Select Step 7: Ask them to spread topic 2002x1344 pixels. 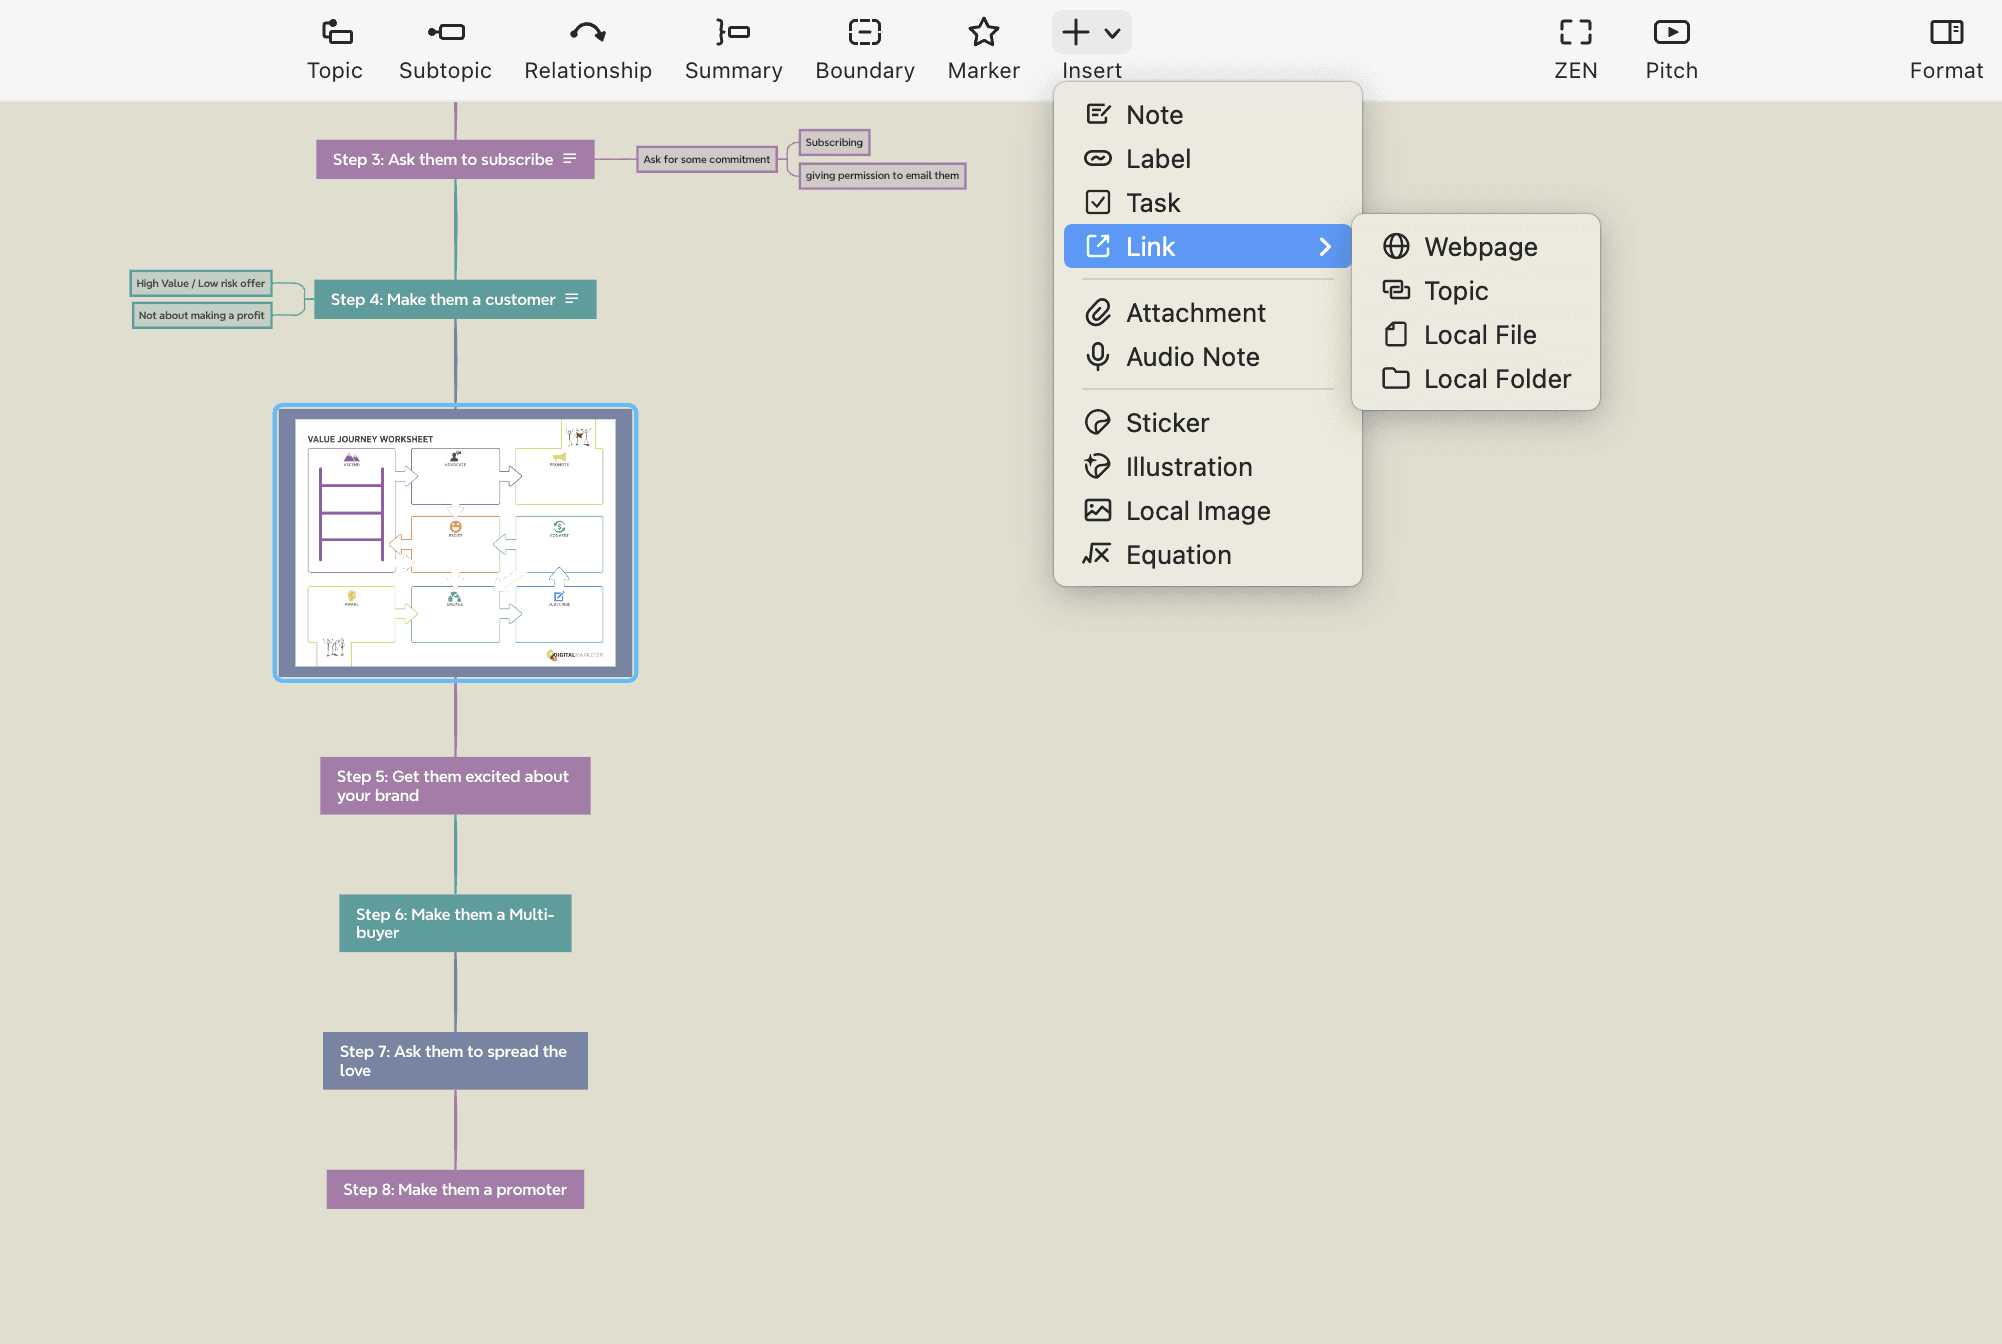pyautogui.click(x=455, y=1061)
